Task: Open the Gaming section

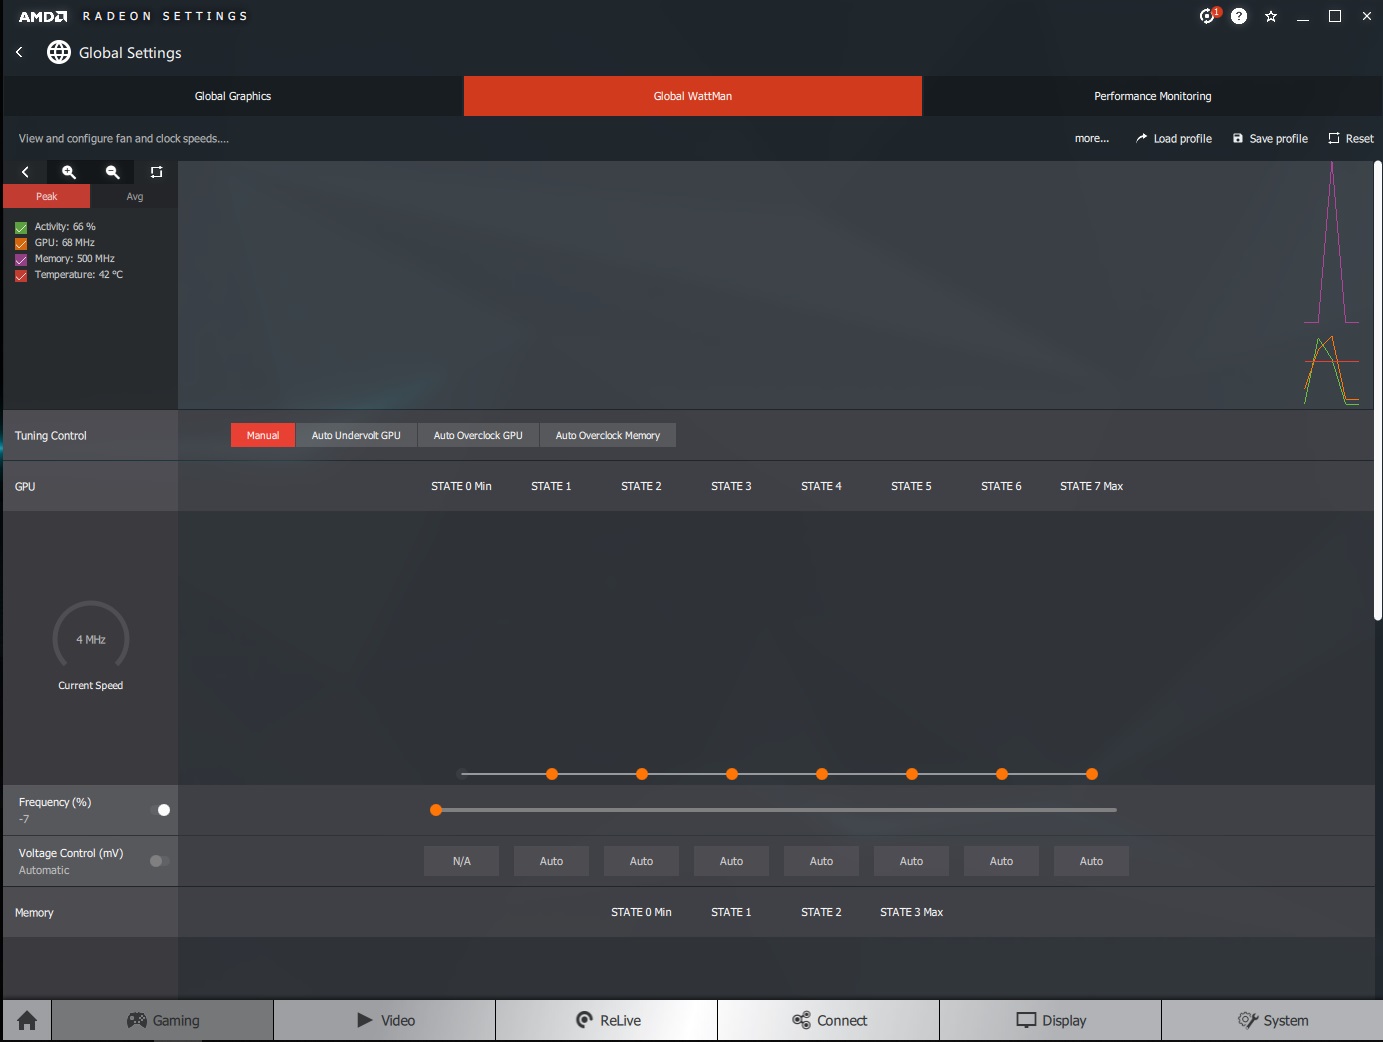Action: [163, 1020]
